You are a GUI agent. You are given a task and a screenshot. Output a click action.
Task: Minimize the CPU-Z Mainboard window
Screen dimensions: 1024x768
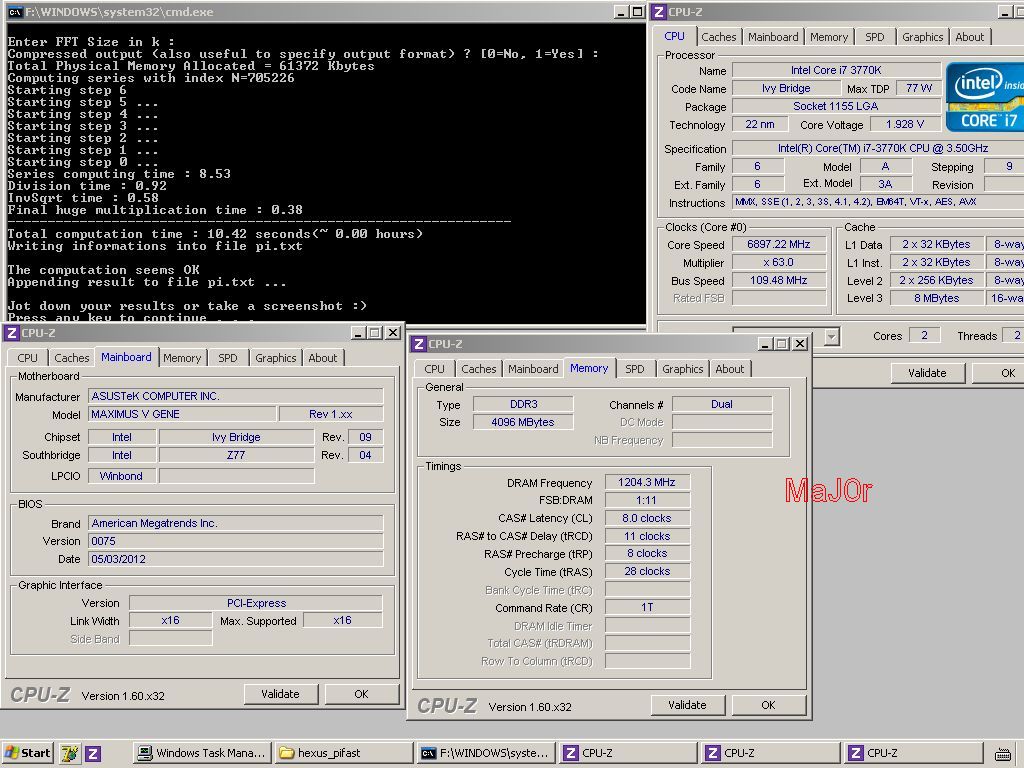(359, 333)
